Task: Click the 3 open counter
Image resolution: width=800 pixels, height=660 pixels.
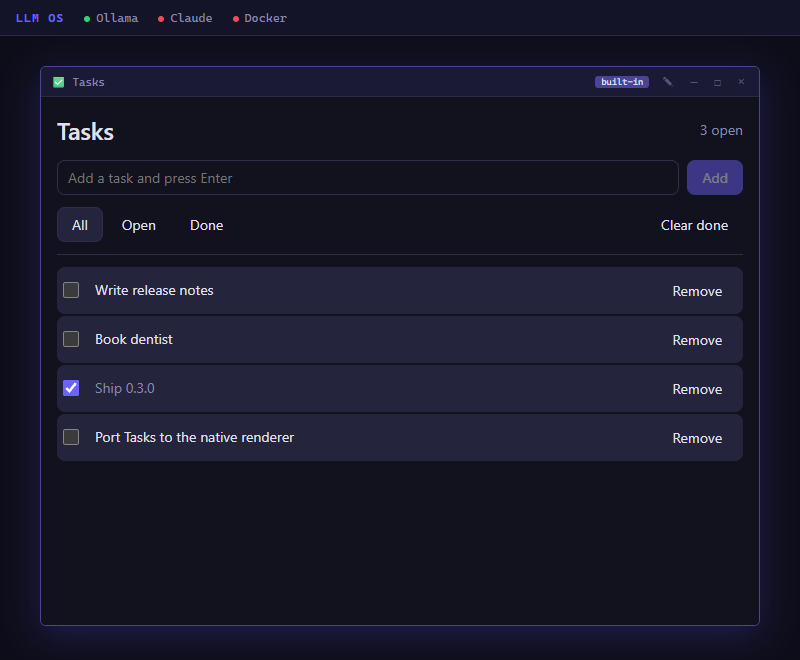Action: tap(721, 131)
